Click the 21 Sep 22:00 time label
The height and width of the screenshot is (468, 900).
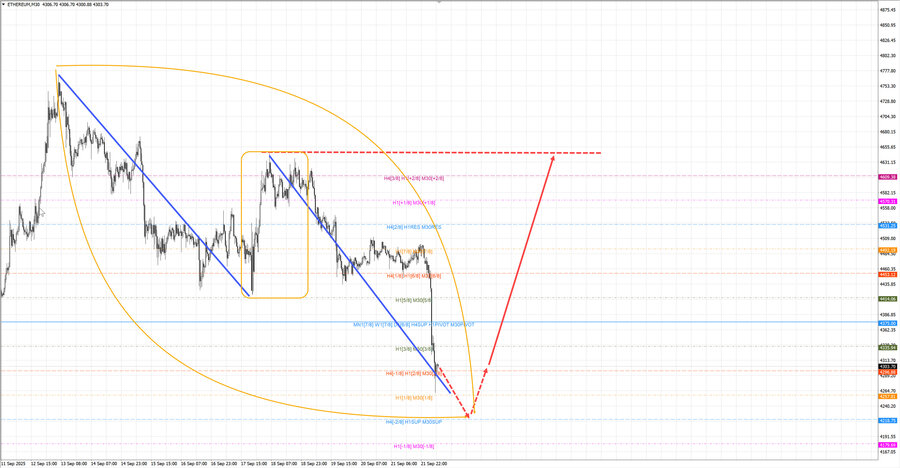(x=433, y=463)
